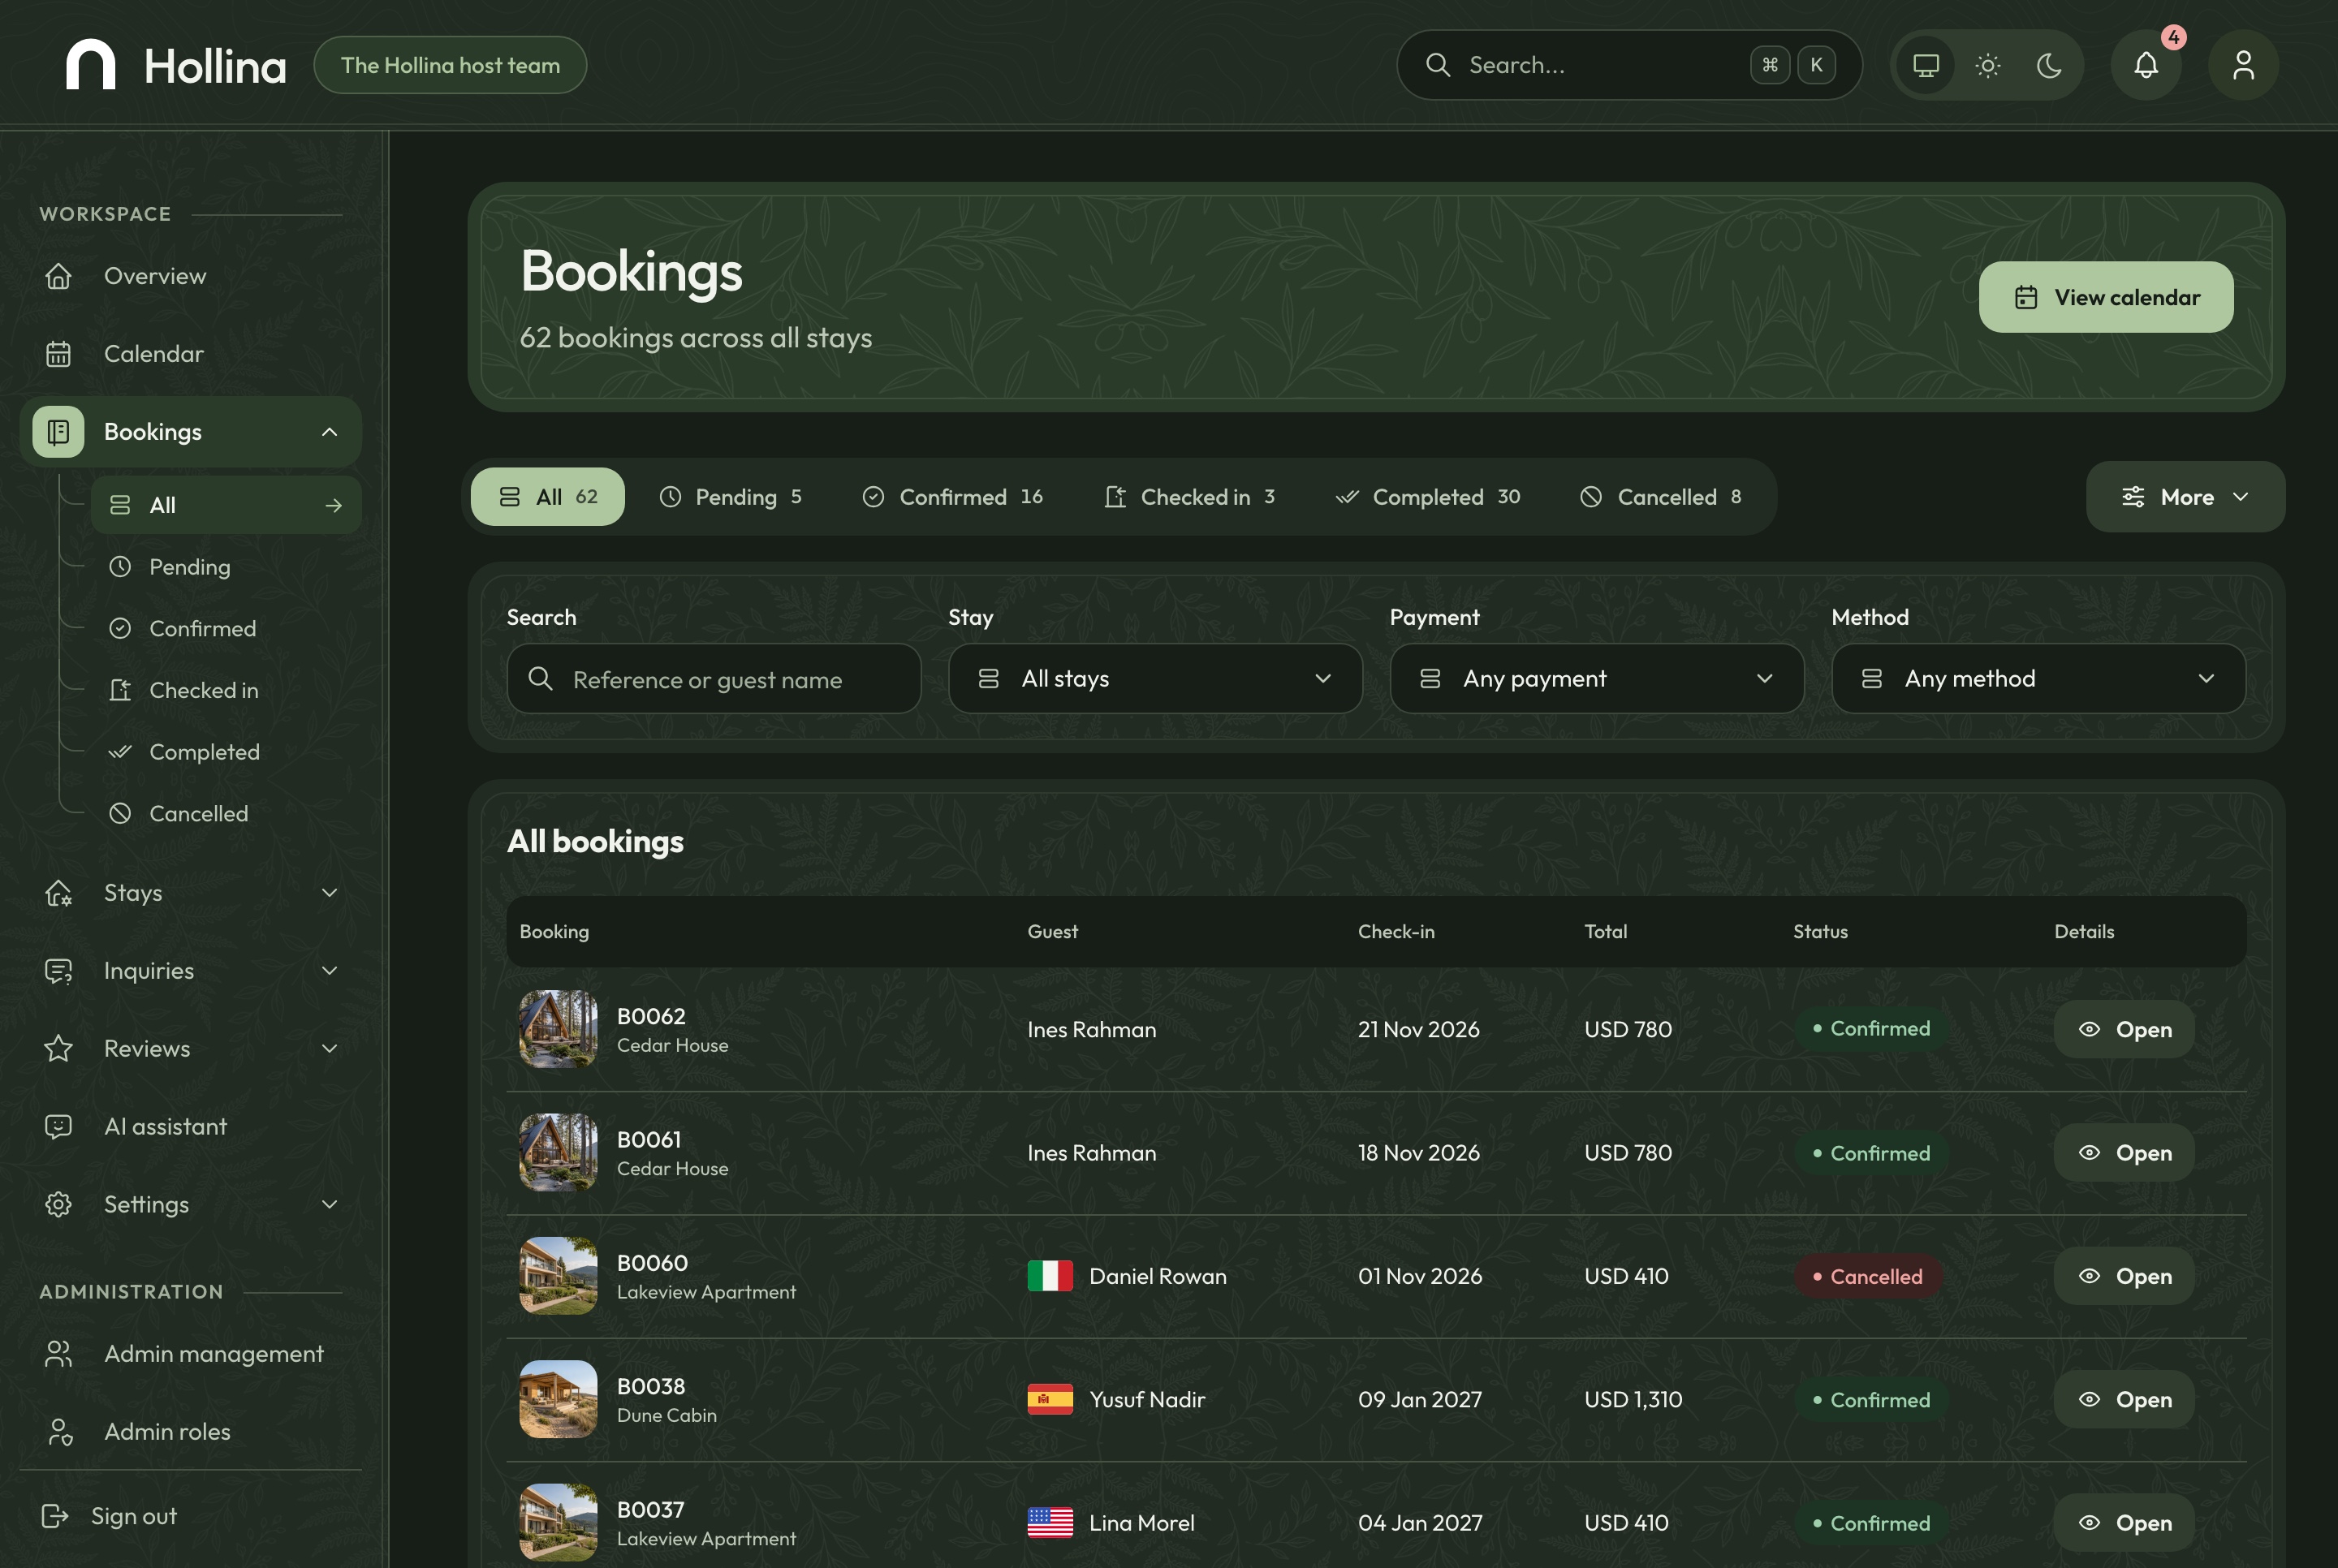Screen dimensions: 2338x1568
Task: Open the notifications bell
Action: (2145, 65)
